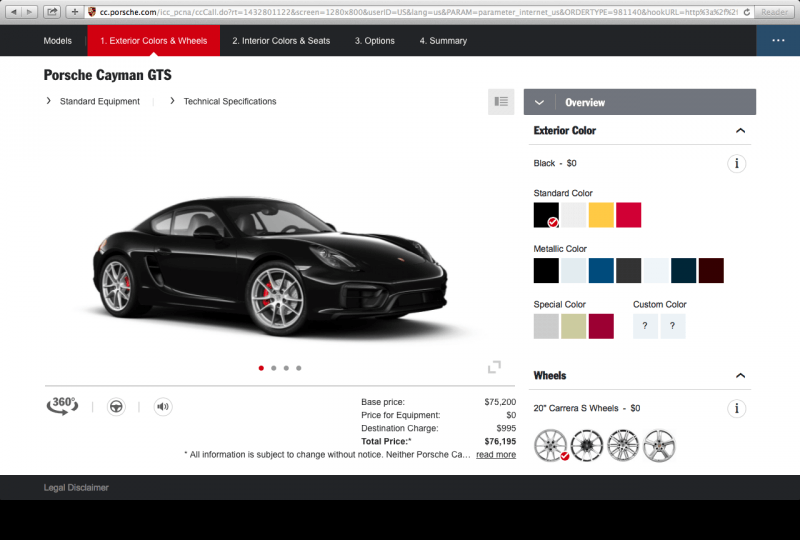Screen dimensions: 800x540
Task: Open the 4. Summary tab
Action: (443, 41)
